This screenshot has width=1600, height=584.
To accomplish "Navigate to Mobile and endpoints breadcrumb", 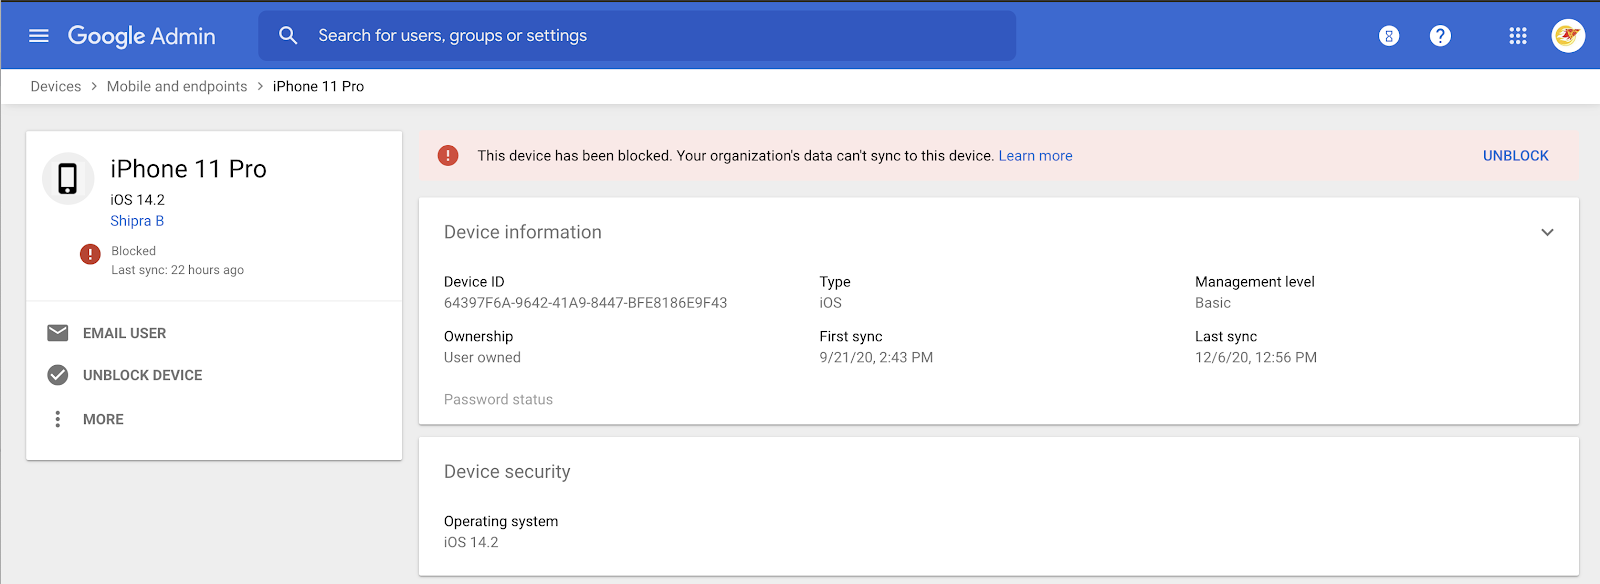I will (177, 87).
